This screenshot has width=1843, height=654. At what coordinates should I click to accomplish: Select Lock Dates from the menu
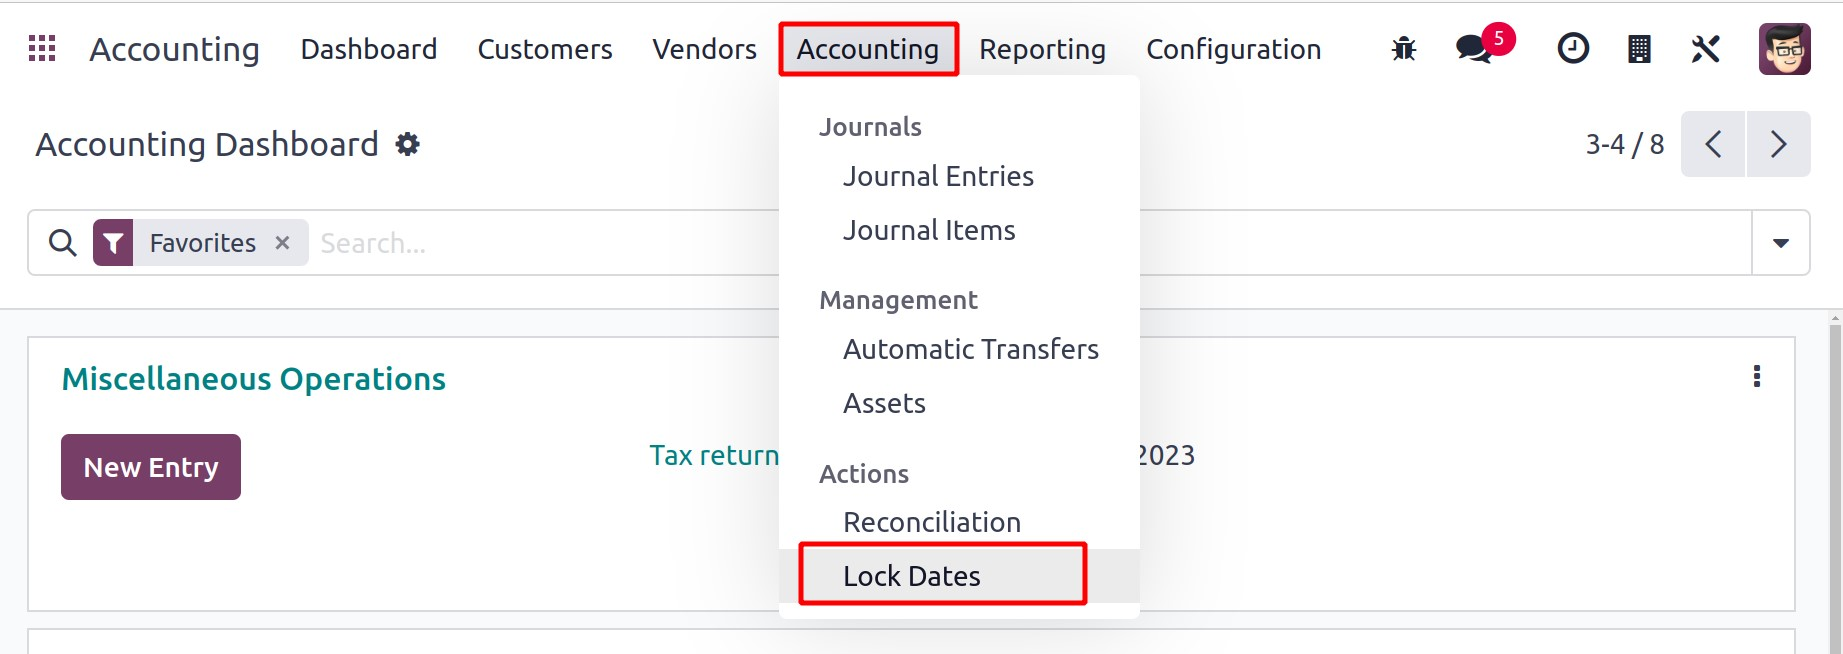[x=911, y=576]
